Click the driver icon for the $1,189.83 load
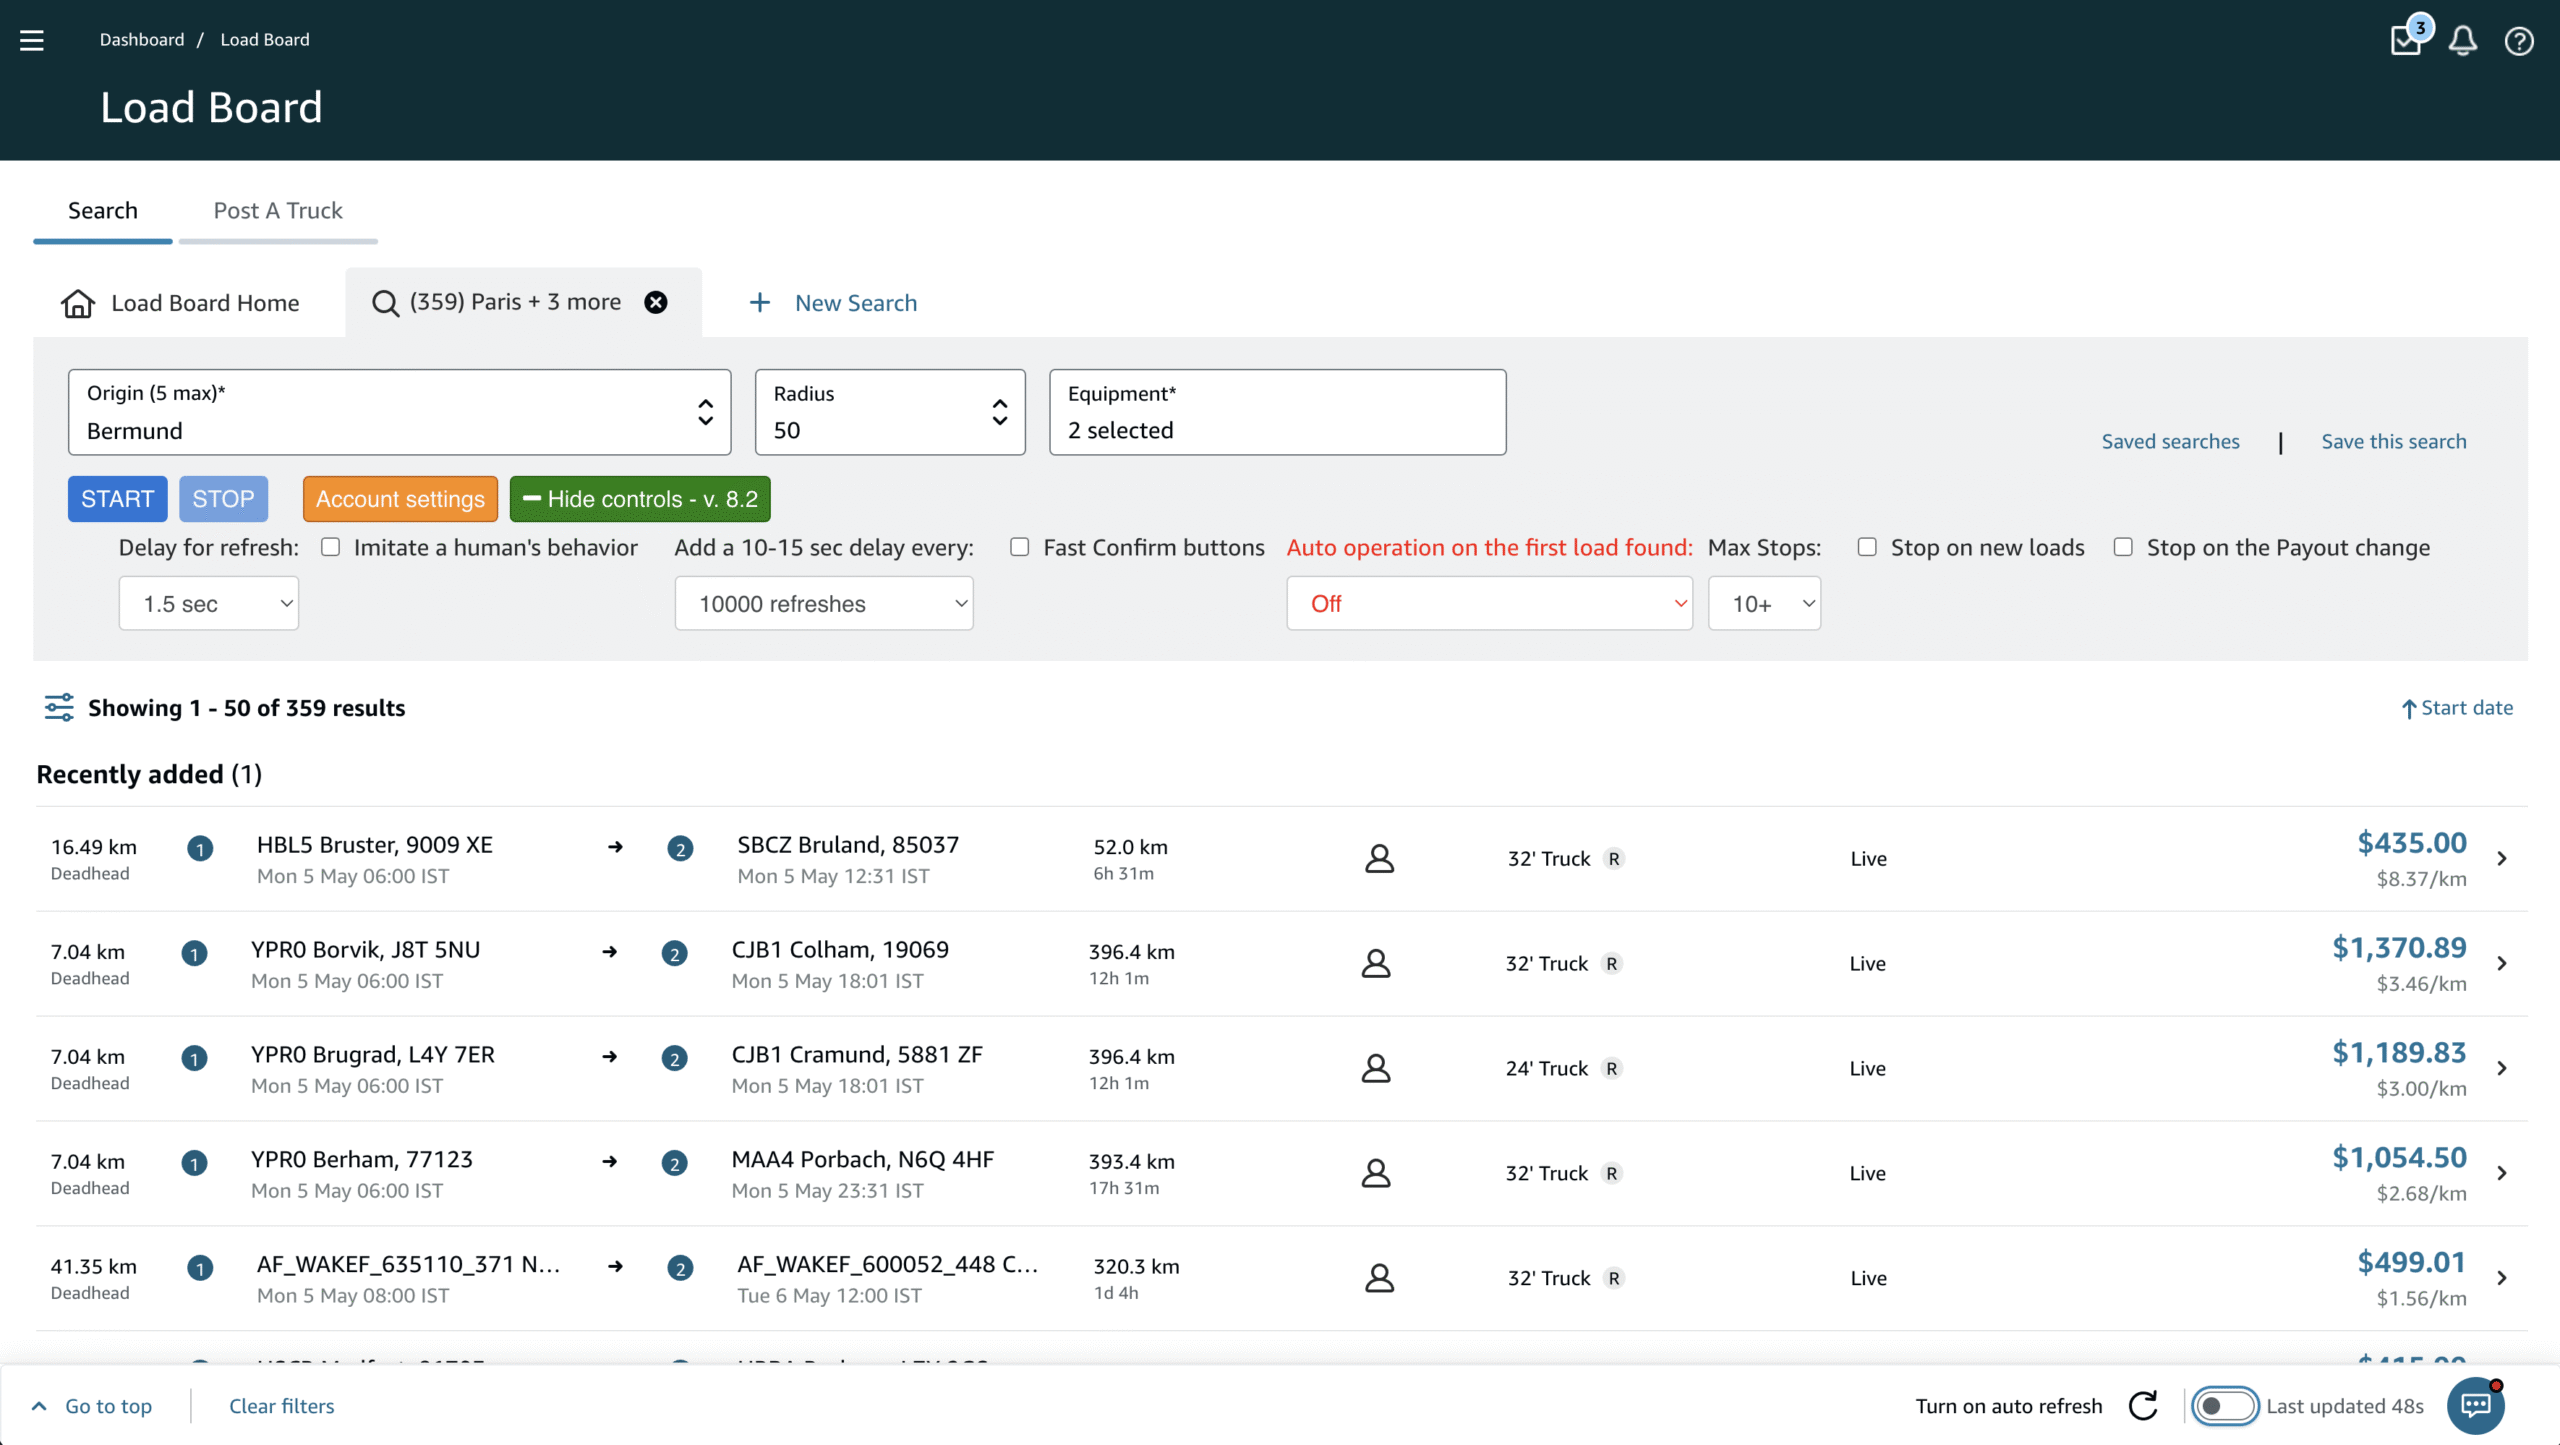 [1376, 1068]
